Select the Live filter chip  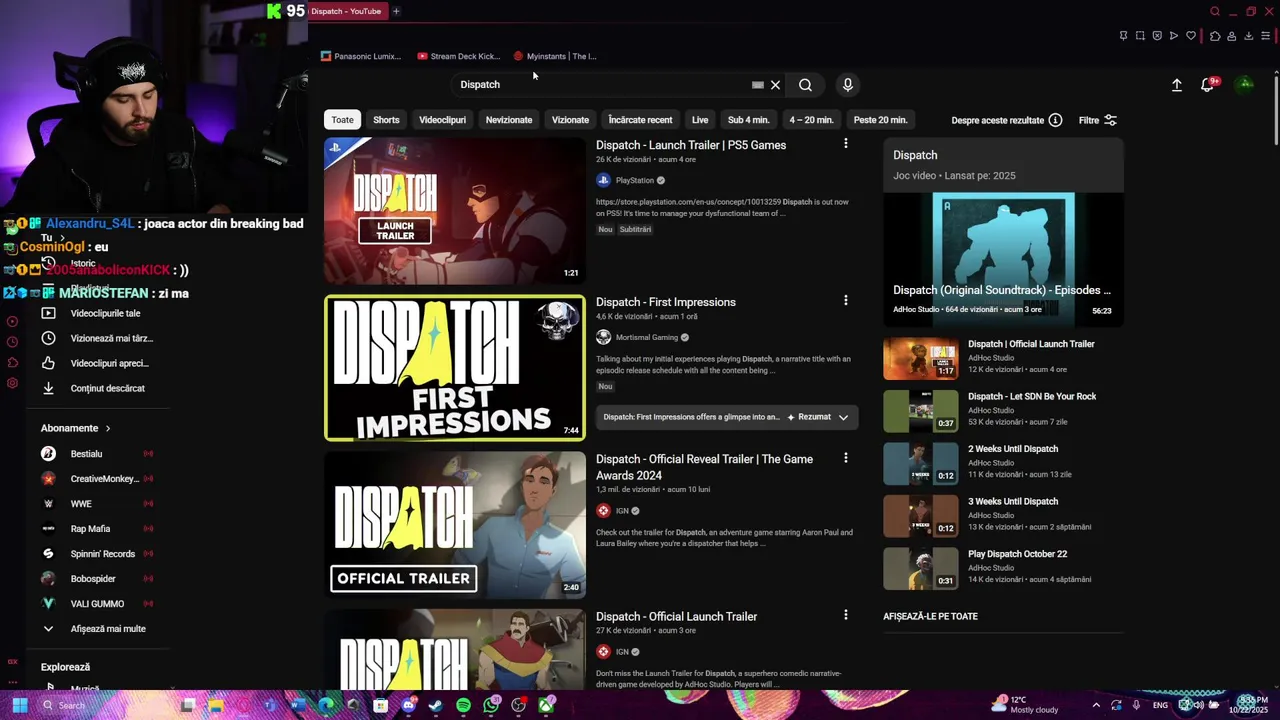[x=700, y=120]
